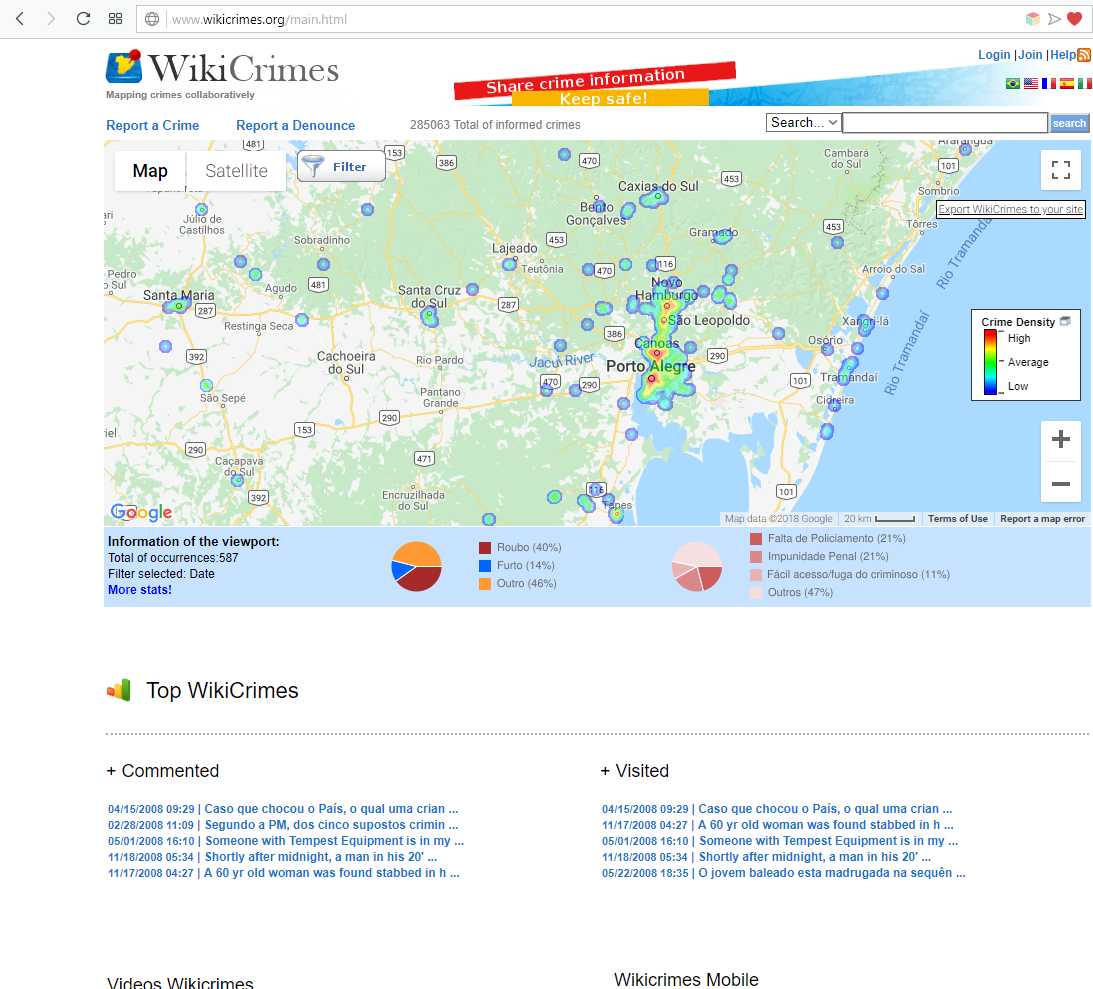Image resolution: width=1093 pixels, height=989 pixels.
Task: Click the Google logo on the map
Action: [142, 512]
